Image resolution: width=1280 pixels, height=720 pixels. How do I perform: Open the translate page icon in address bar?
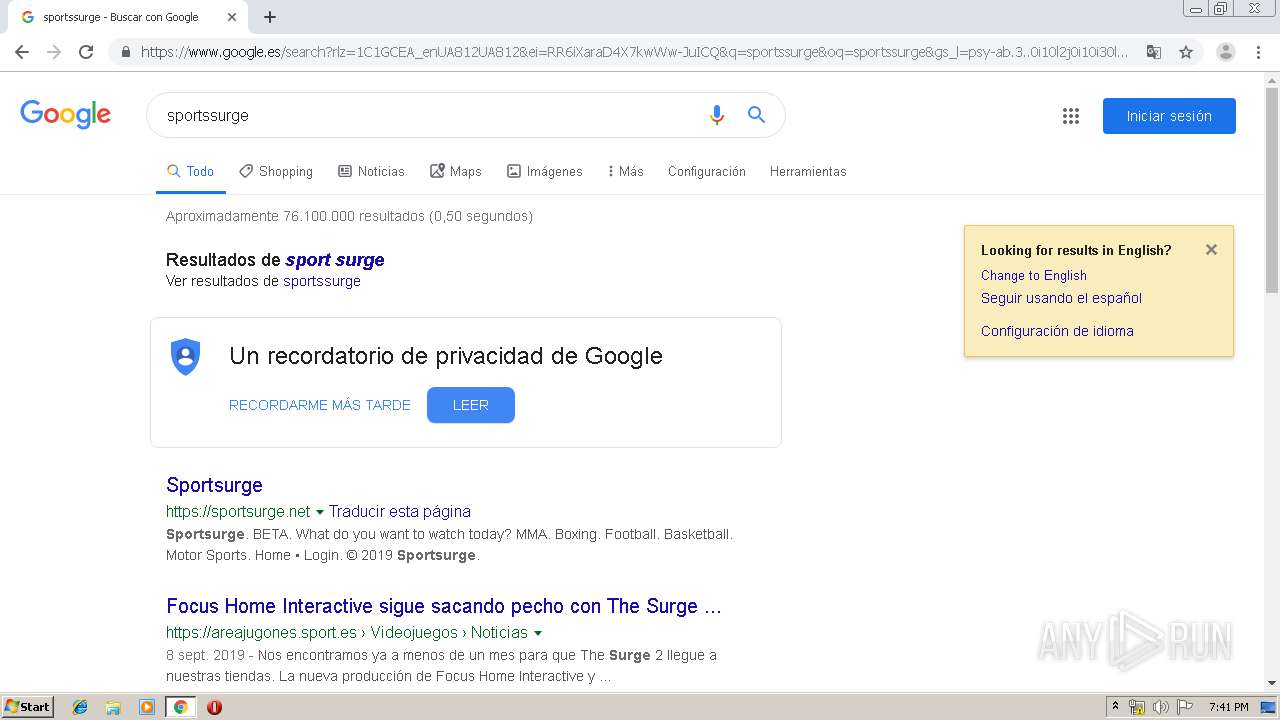(x=1154, y=52)
